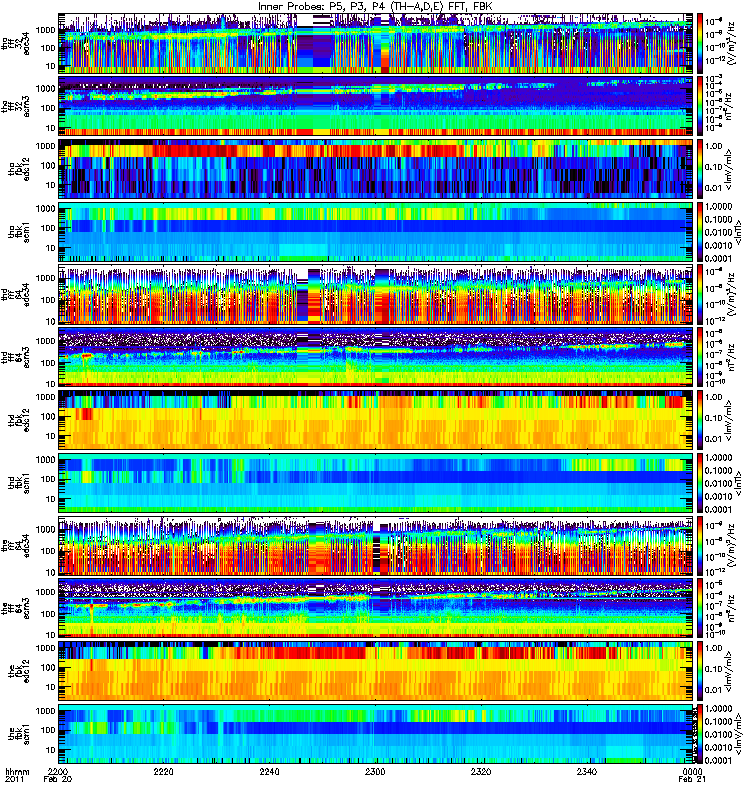Select the thd fbk scm1 filter bank panel
The image size is (750, 800).
pos(376,483)
